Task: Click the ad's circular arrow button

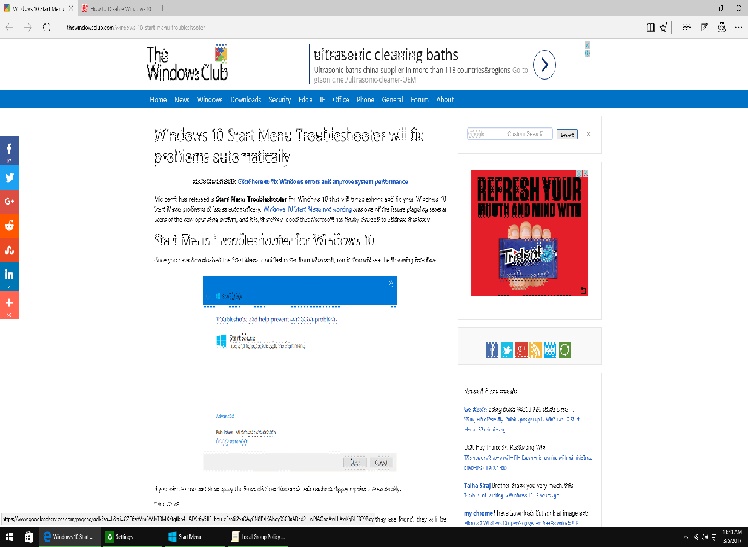Action: [544, 64]
